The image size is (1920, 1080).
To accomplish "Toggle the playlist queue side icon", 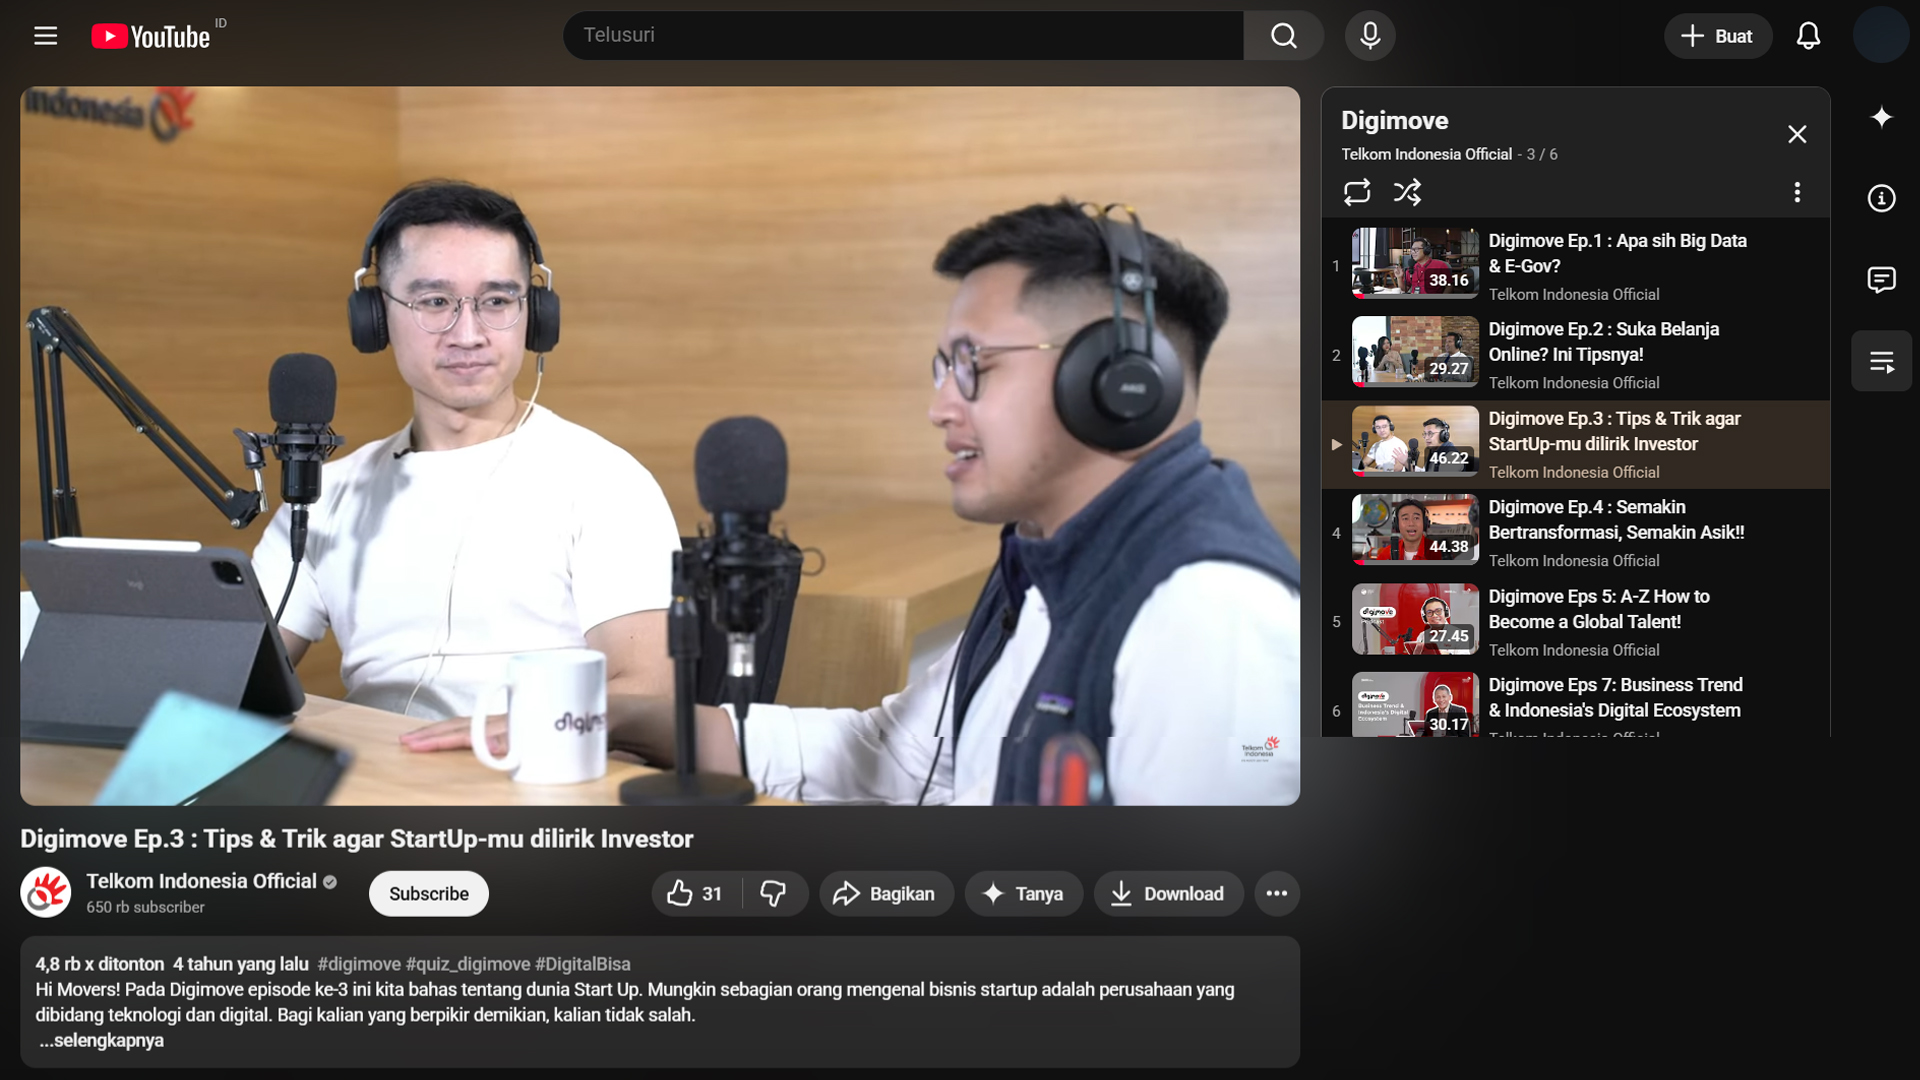I will point(1881,361).
